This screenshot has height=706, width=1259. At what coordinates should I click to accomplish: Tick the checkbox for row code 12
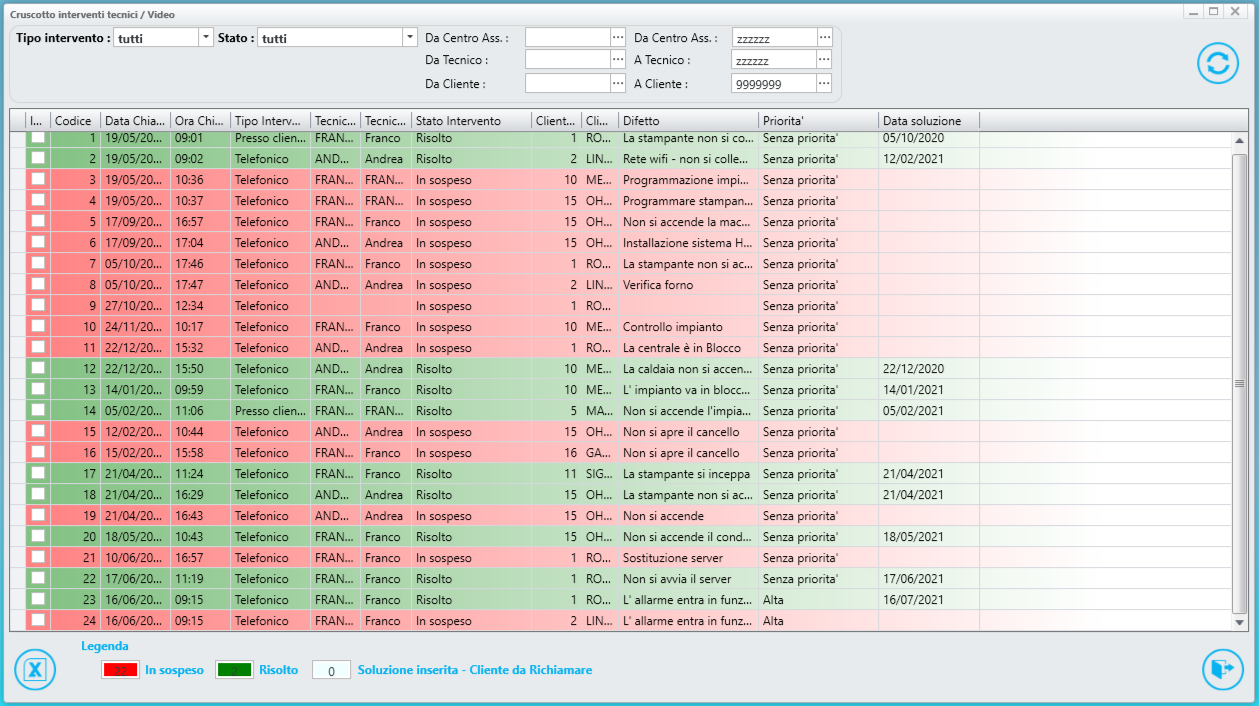coord(38,368)
